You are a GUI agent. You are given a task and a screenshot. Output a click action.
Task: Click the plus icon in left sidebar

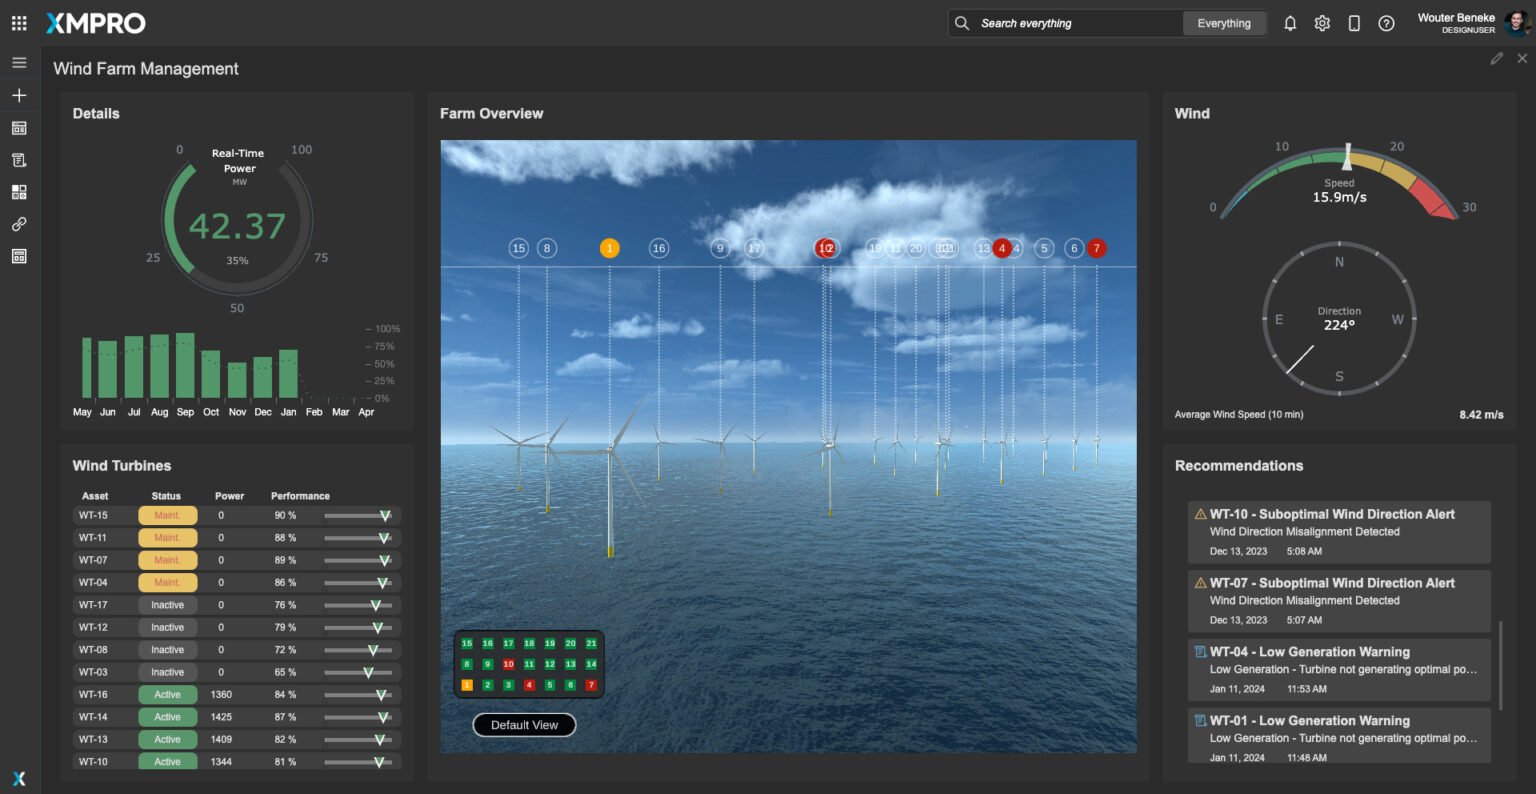tap(19, 96)
